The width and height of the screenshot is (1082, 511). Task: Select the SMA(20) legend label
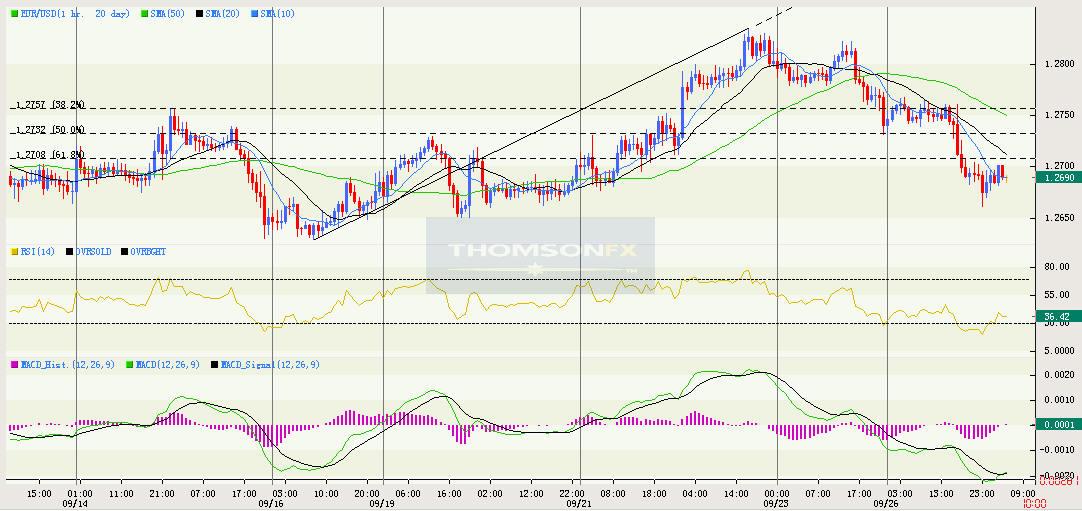pos(222,13)
